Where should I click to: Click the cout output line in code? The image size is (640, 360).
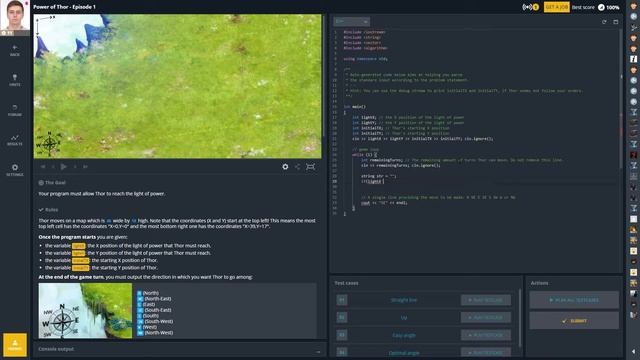[x=384, y=202]
